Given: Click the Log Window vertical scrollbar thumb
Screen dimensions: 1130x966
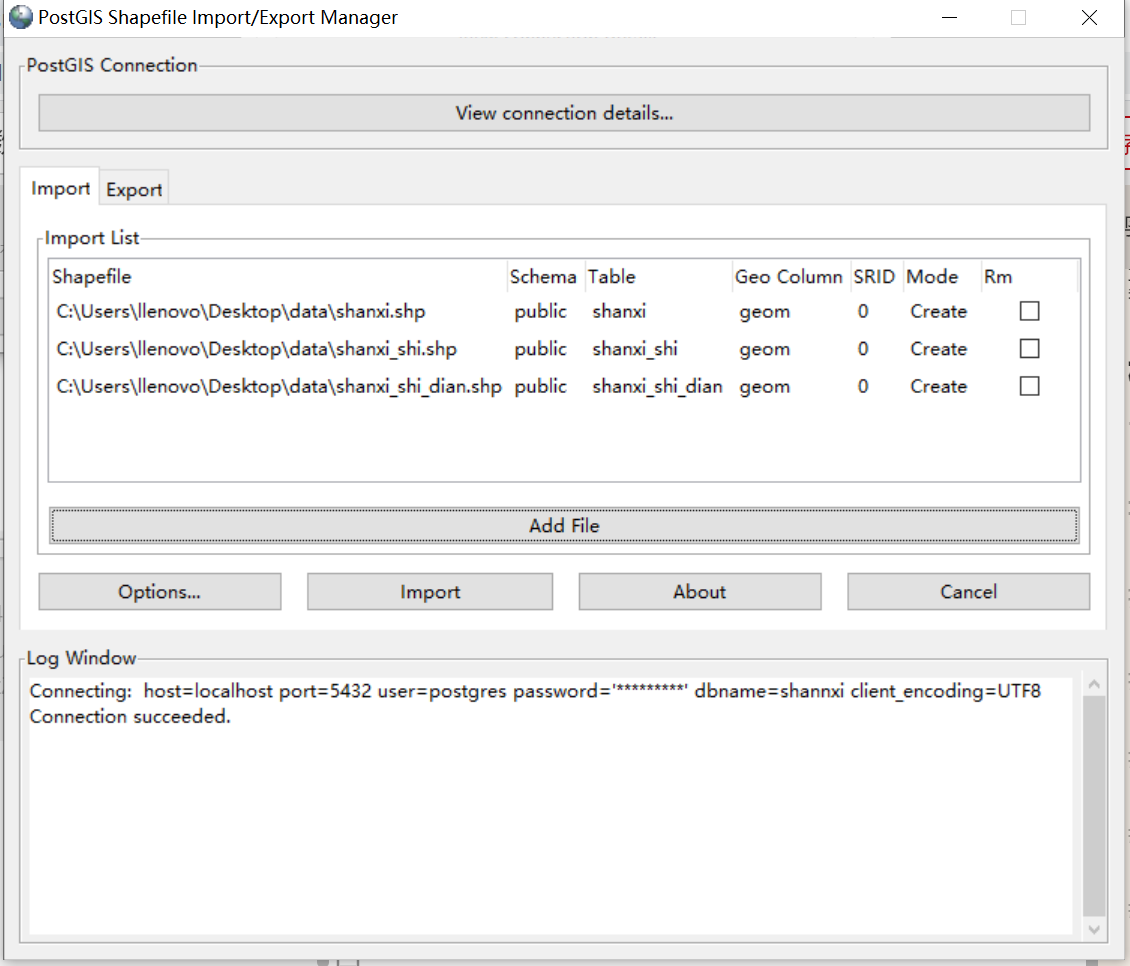Looking at the screenshot, I should 1094,806.
